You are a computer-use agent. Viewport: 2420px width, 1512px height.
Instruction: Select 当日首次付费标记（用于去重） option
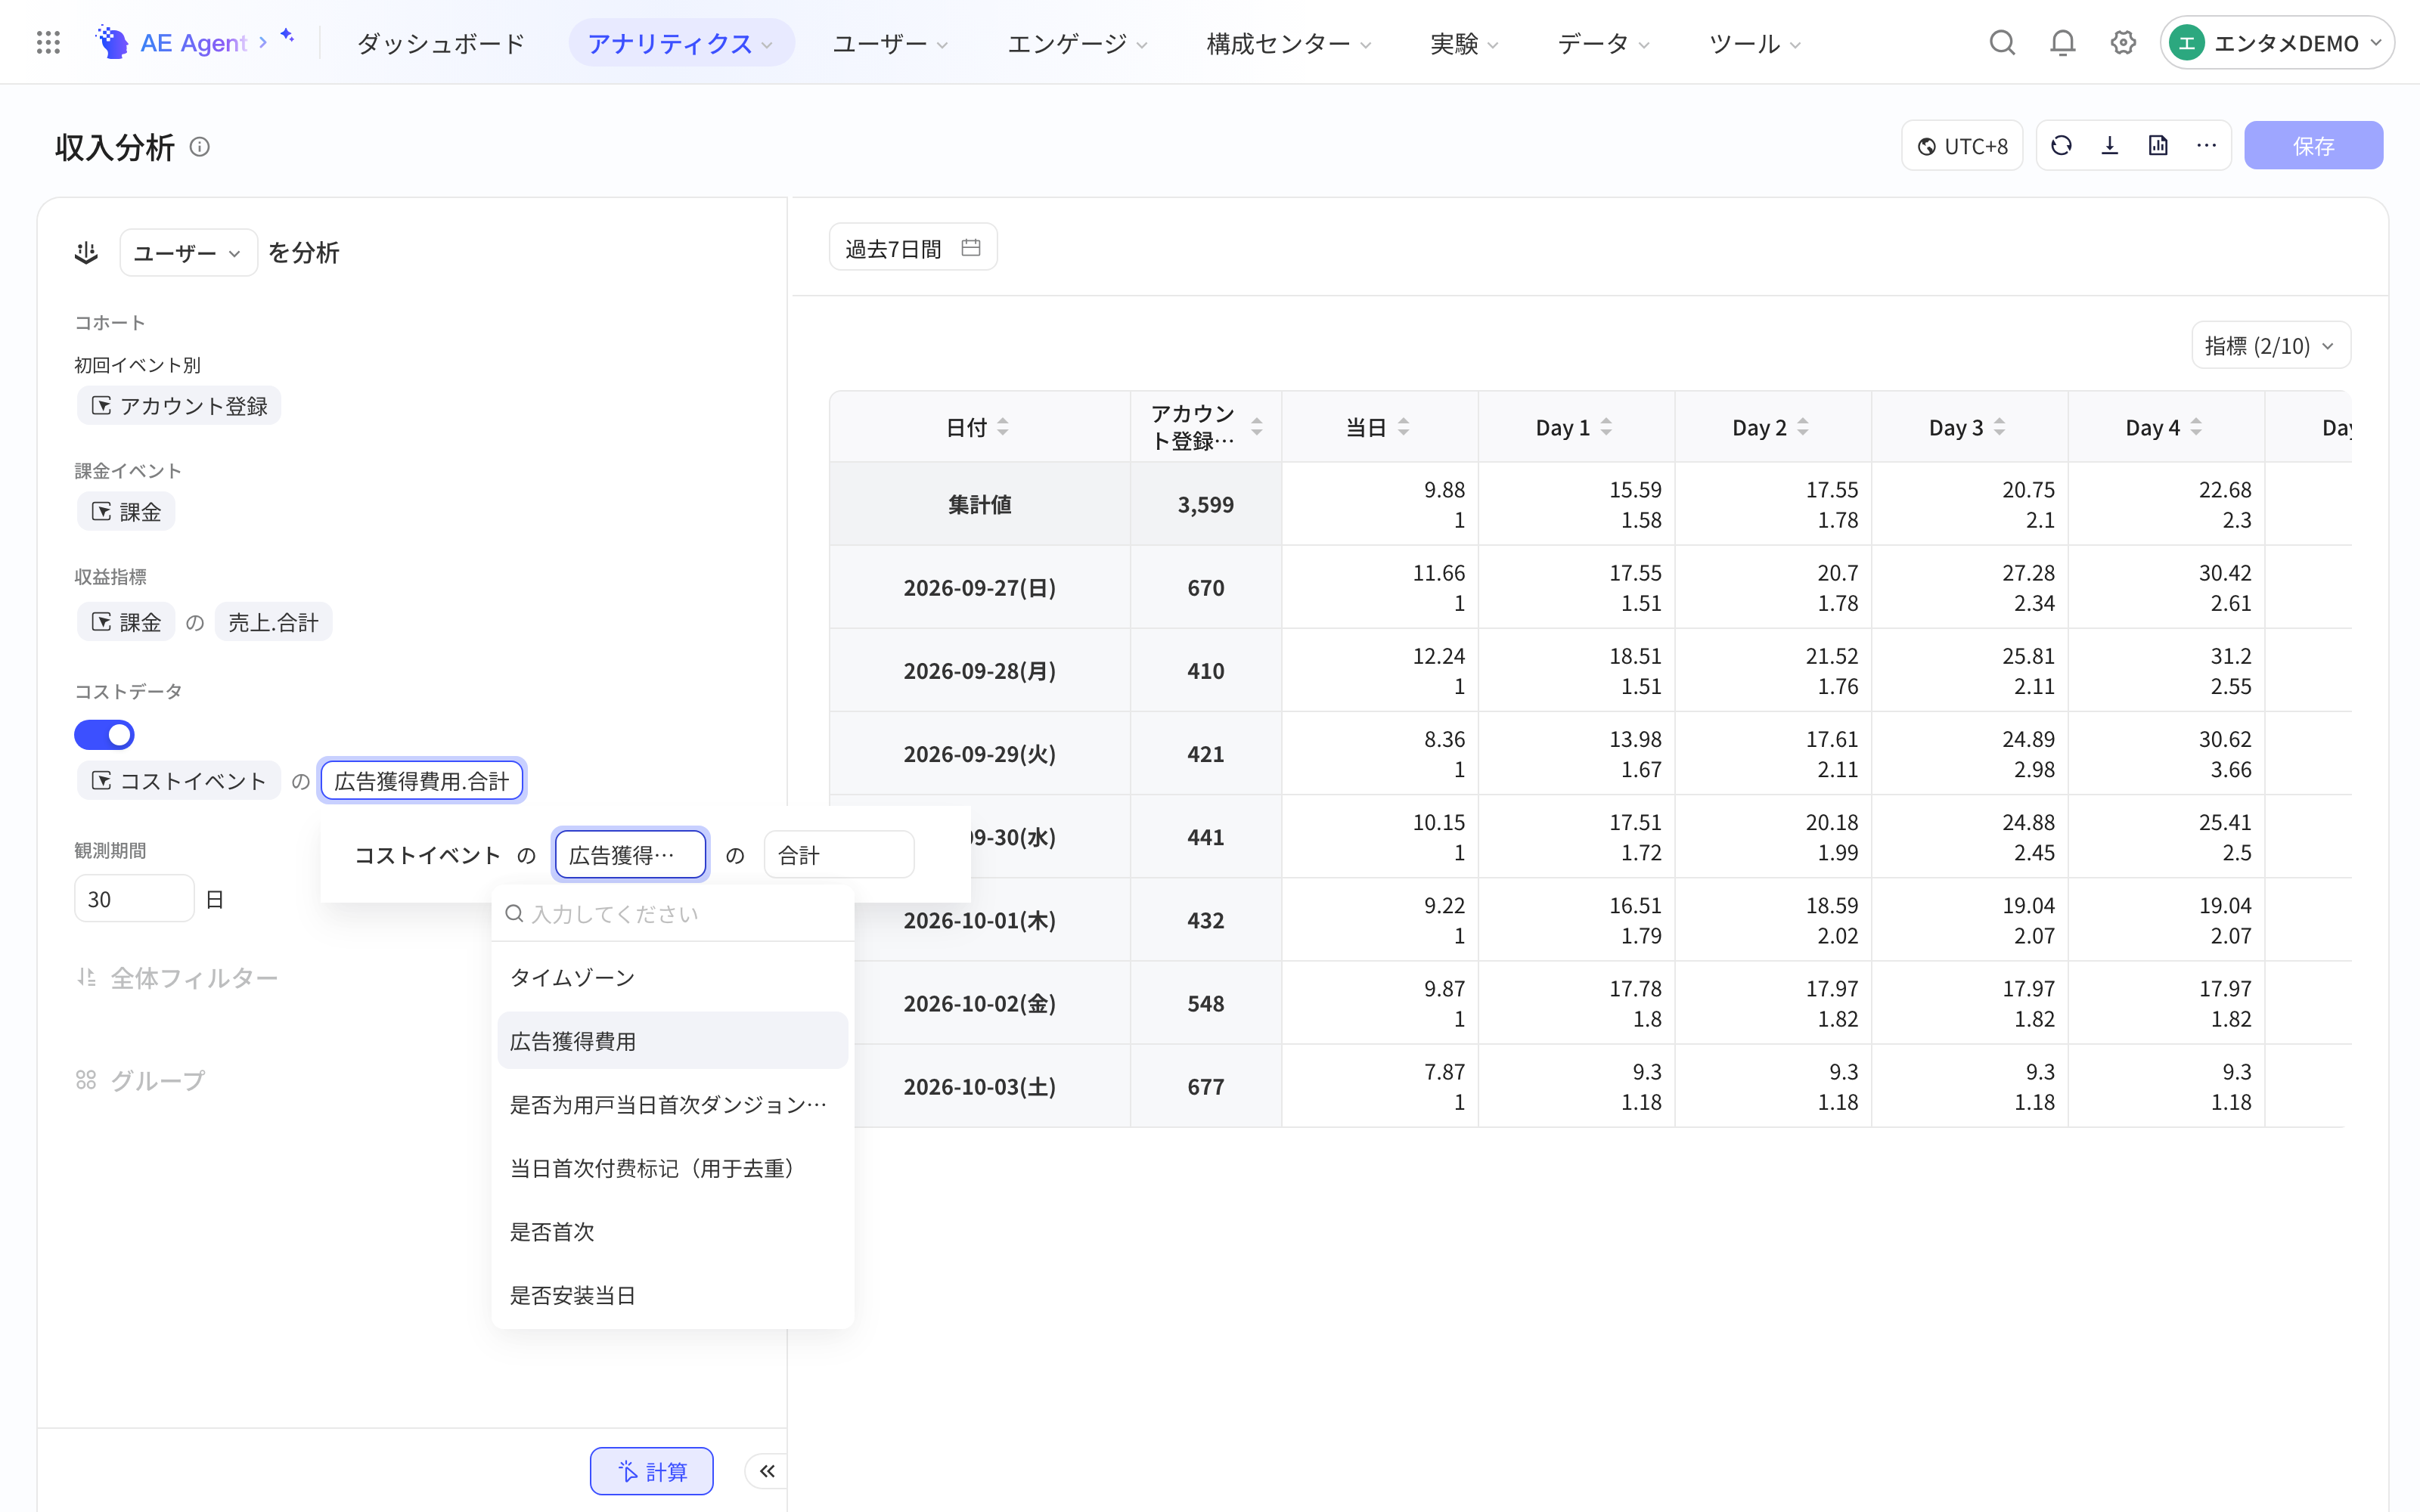(x=673, y=1168)
